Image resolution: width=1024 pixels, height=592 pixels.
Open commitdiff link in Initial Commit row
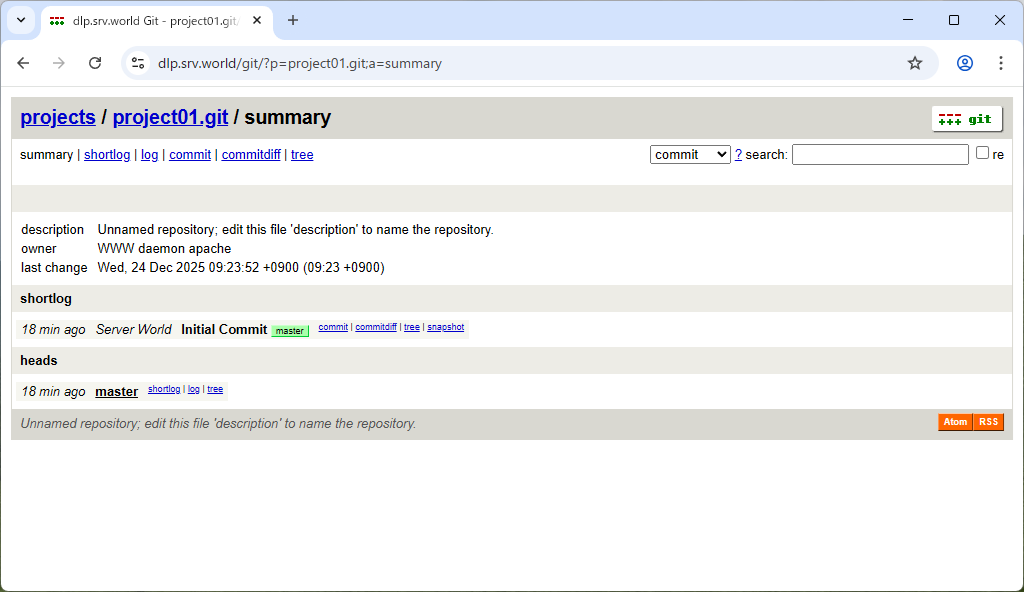click(x=376, y=327)
